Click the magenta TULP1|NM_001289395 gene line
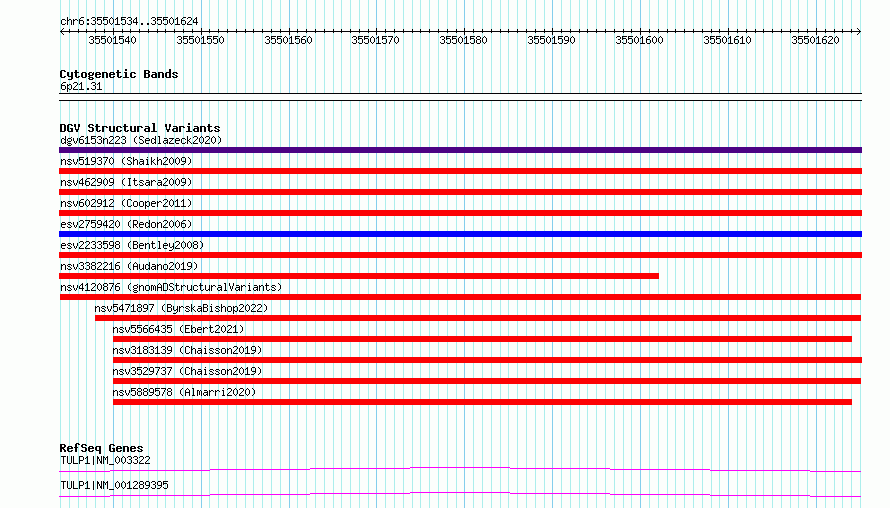The width and height of the screenshot is (890, 508). (460, 494)
